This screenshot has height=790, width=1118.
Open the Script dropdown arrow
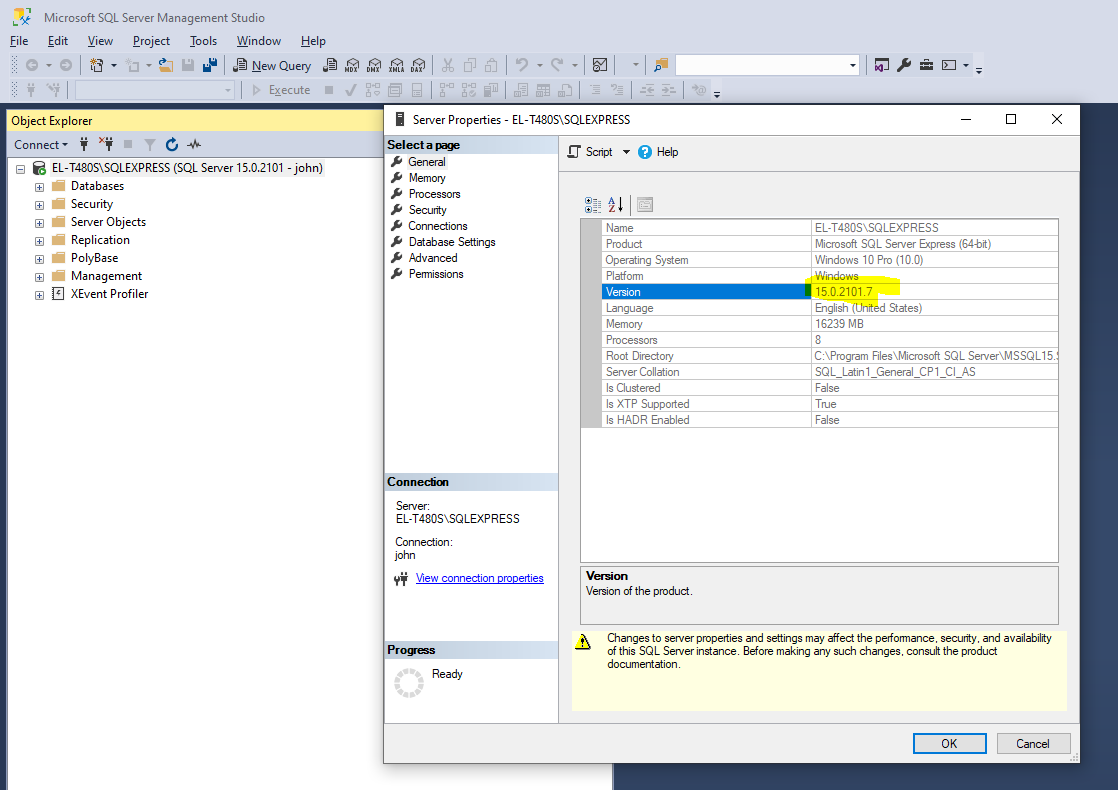tap(626, 152)
